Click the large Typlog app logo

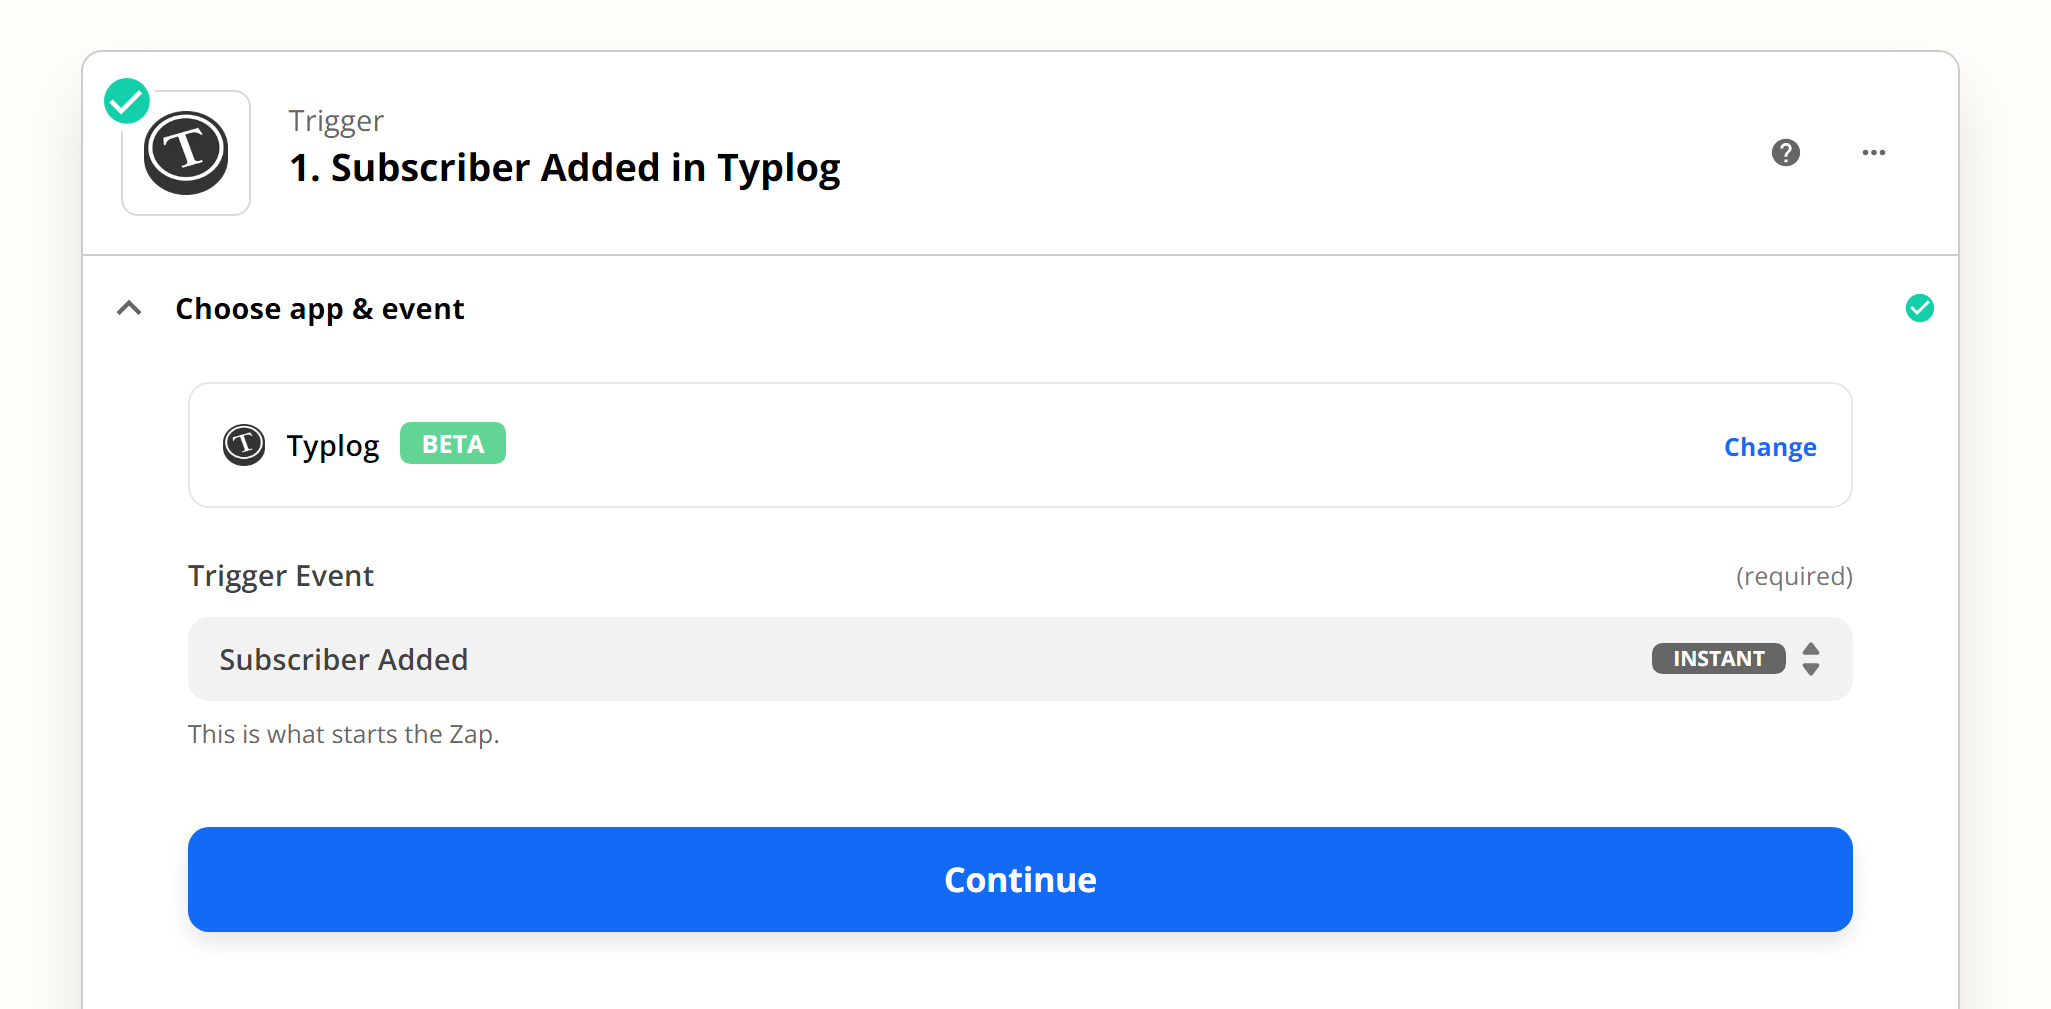point(186,153)
